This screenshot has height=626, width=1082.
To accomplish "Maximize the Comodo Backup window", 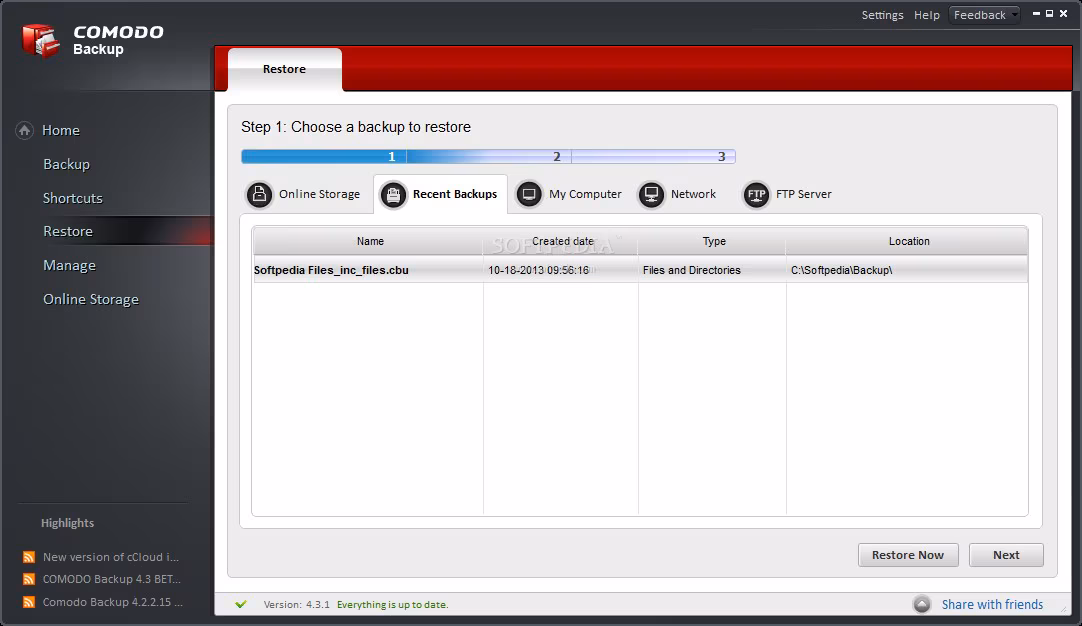I will pos(1050,13).
